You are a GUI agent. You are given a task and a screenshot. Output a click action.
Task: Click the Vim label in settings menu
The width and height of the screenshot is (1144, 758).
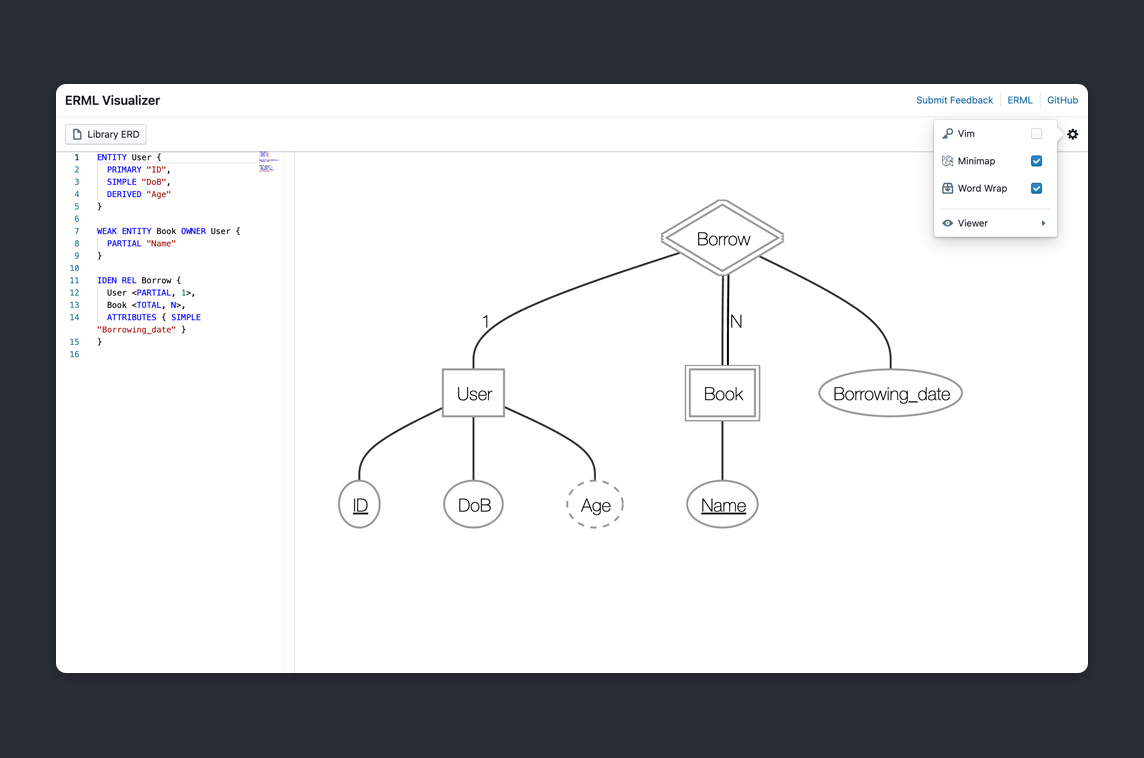tap(966, 134)
